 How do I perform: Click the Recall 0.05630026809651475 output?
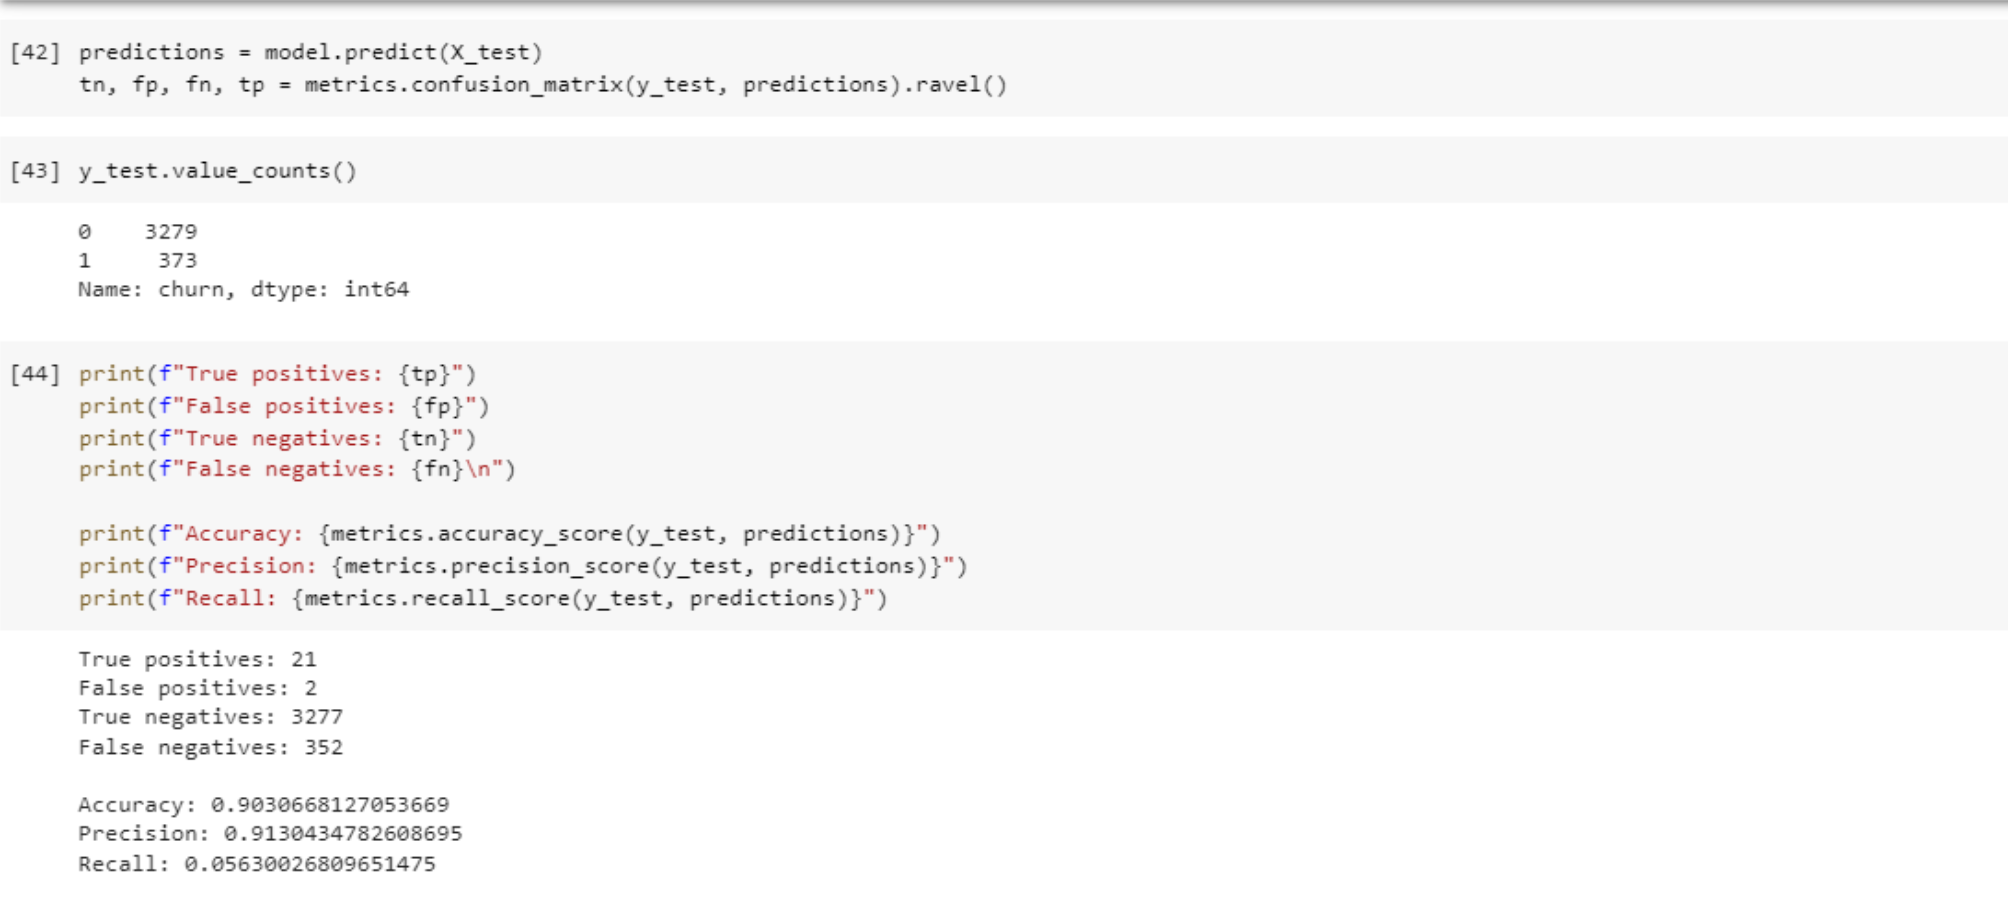tap(256, 864)
